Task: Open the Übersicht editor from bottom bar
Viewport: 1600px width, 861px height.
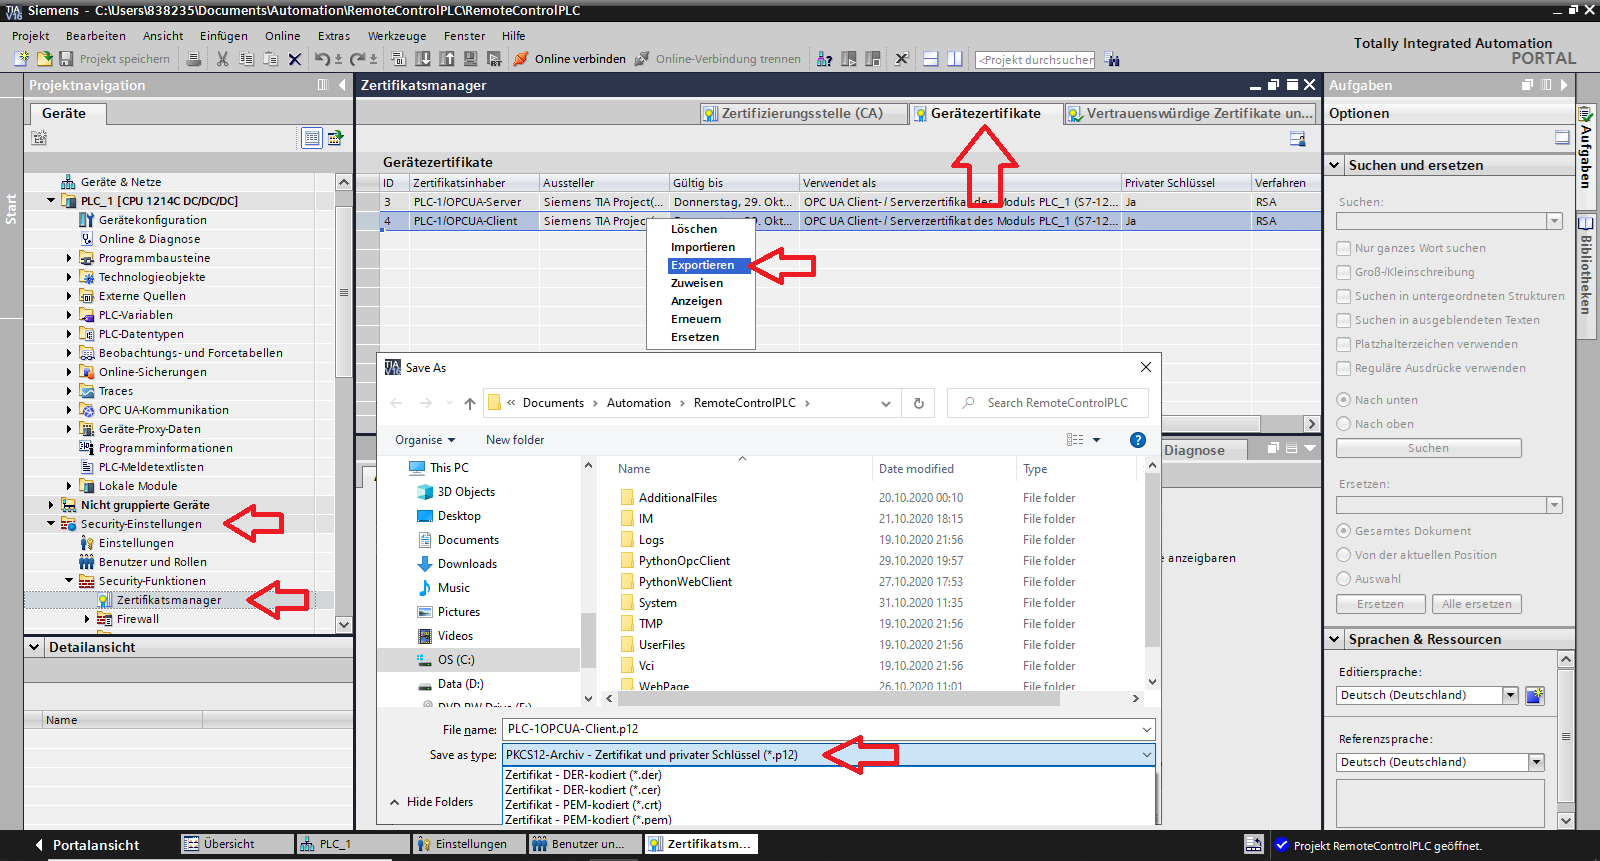Action: (237, 844)
